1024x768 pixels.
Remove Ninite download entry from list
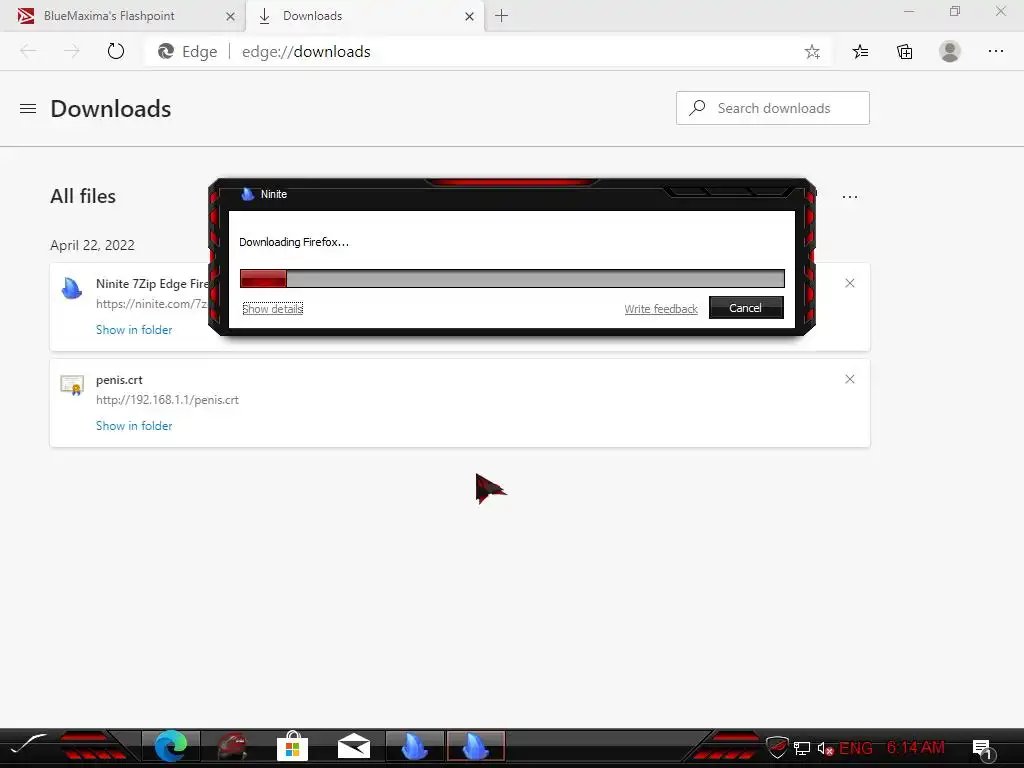[x=850, y=283]
